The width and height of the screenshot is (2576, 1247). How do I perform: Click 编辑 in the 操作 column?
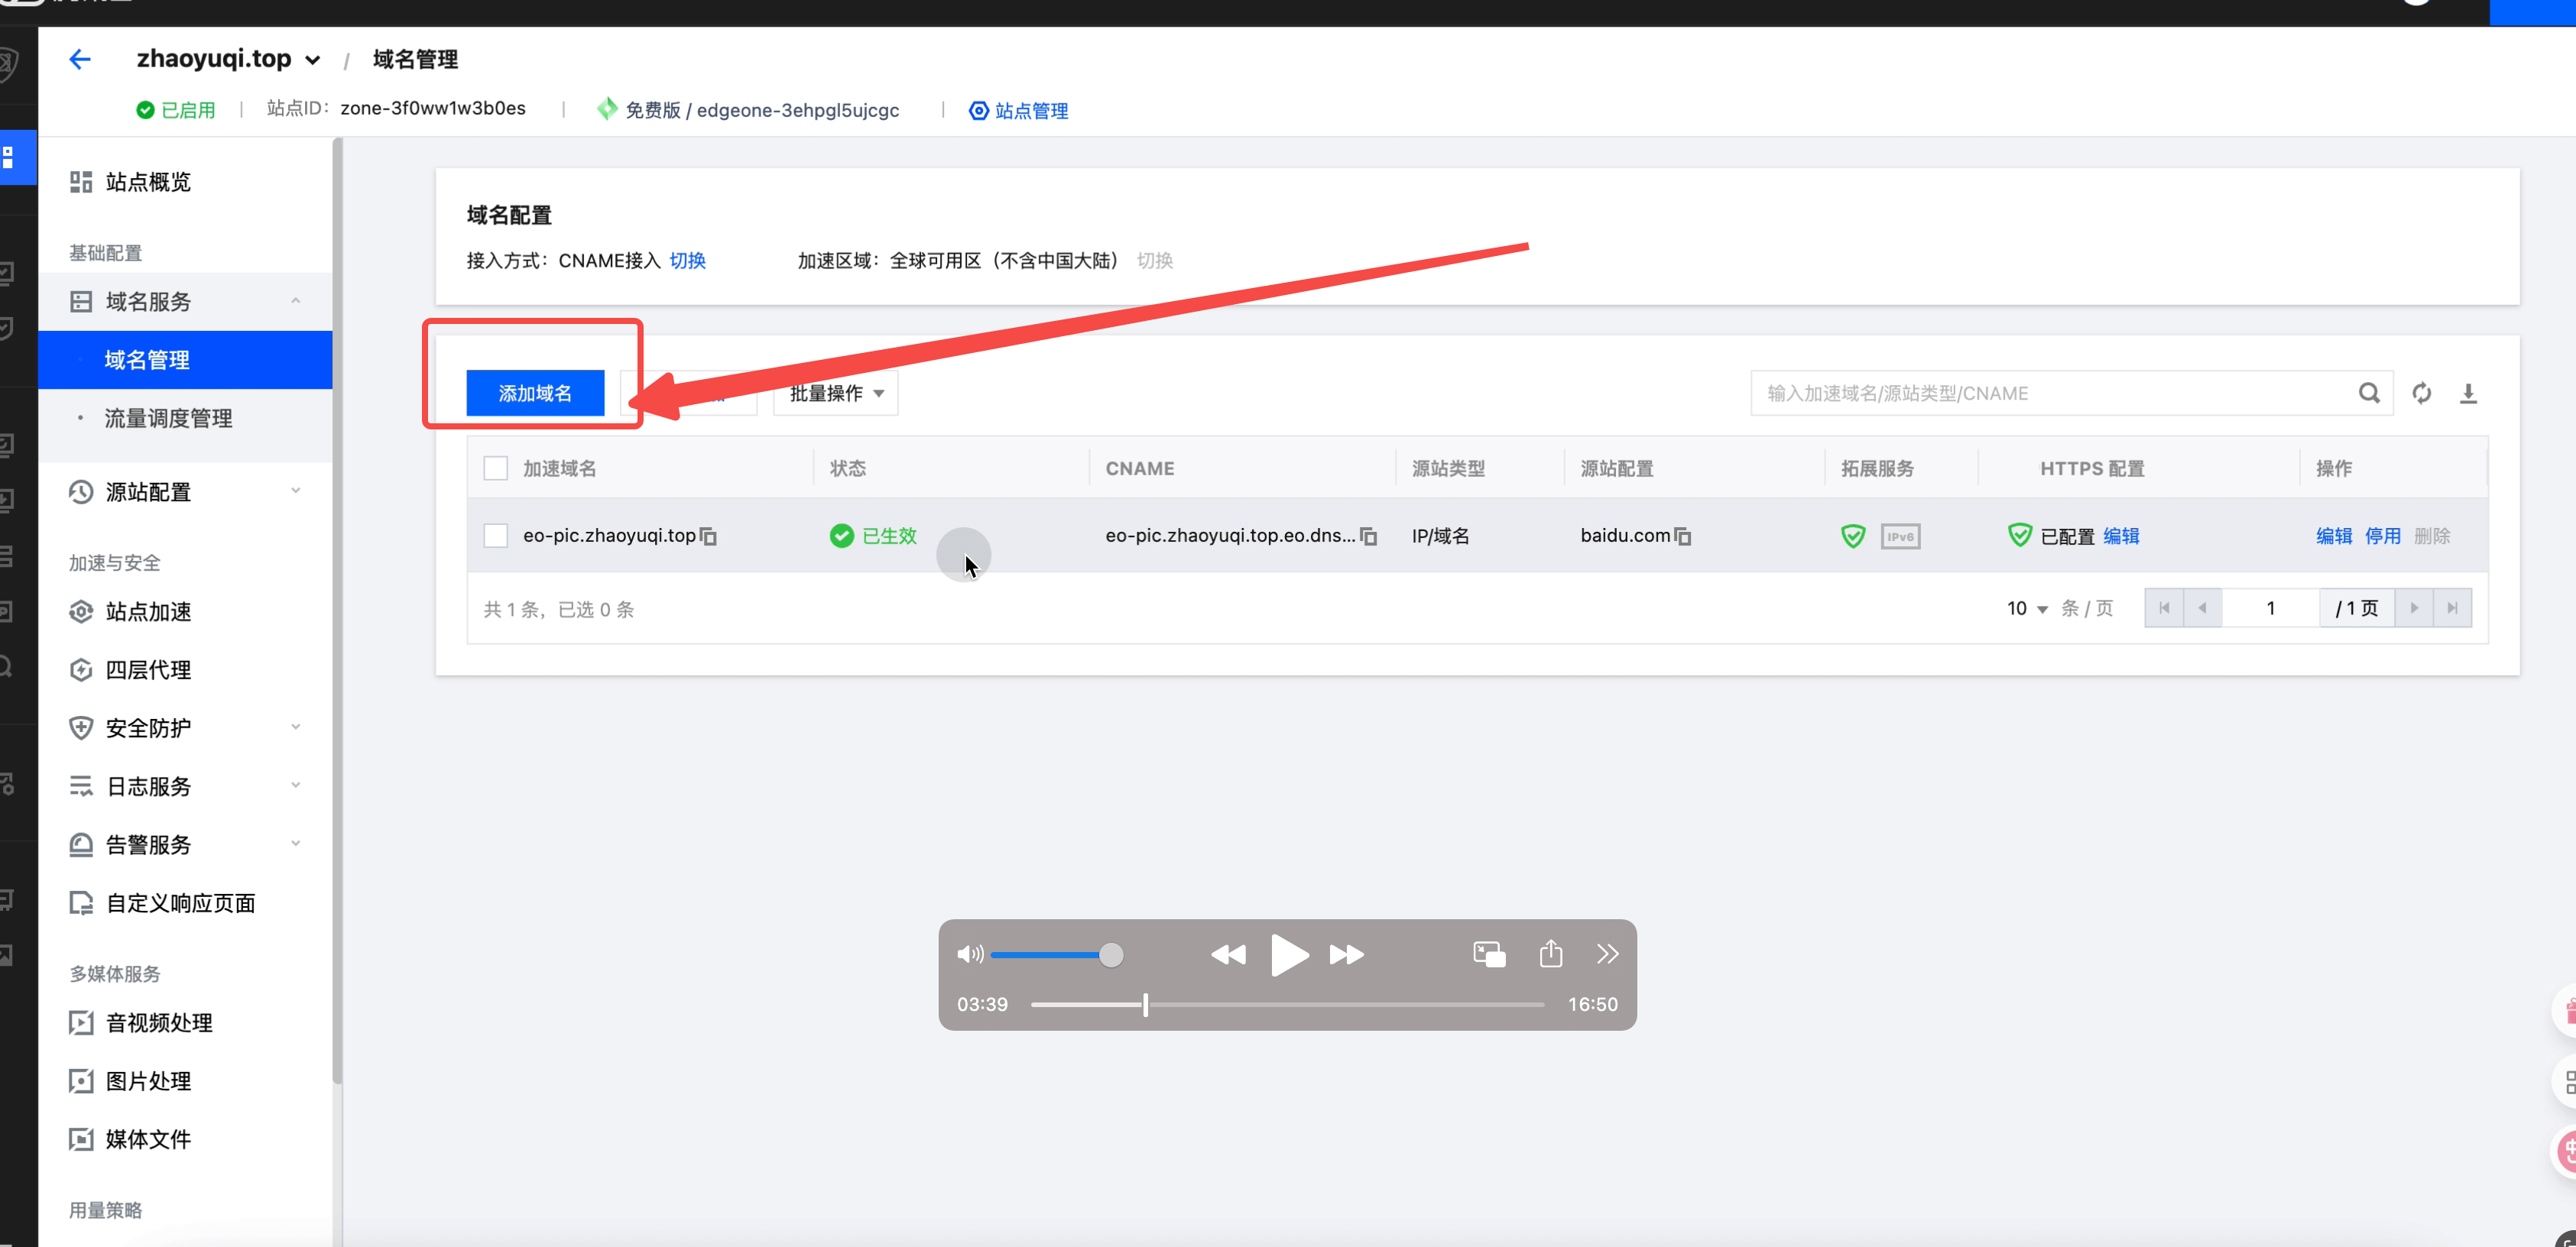[2334, 536]
